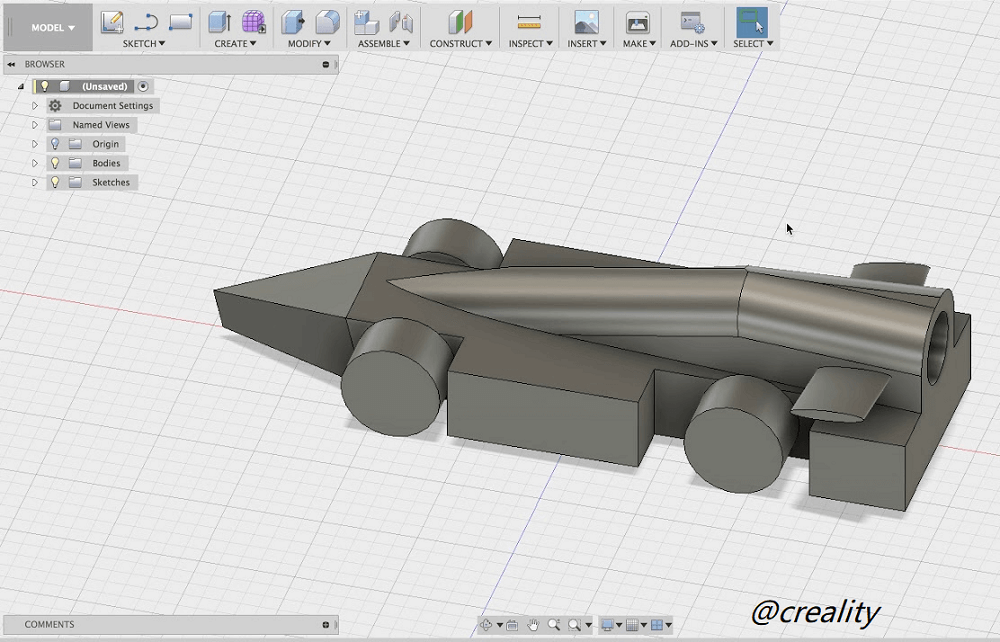Select the Extrude tool icon in Create
1000x642 pixels.
tap(219, 21)
